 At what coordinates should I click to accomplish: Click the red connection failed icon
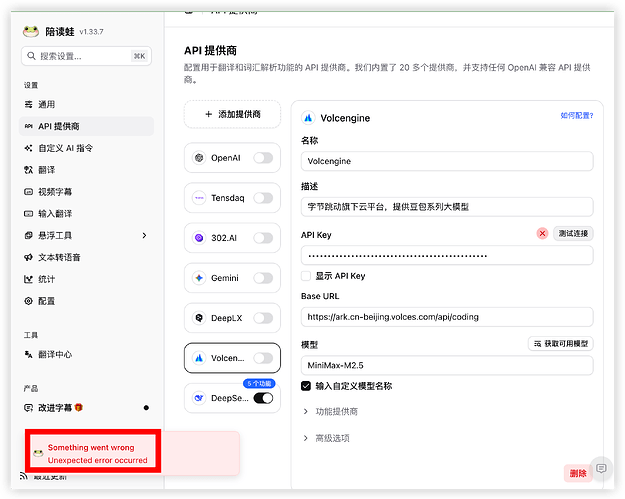click(542, 234)
